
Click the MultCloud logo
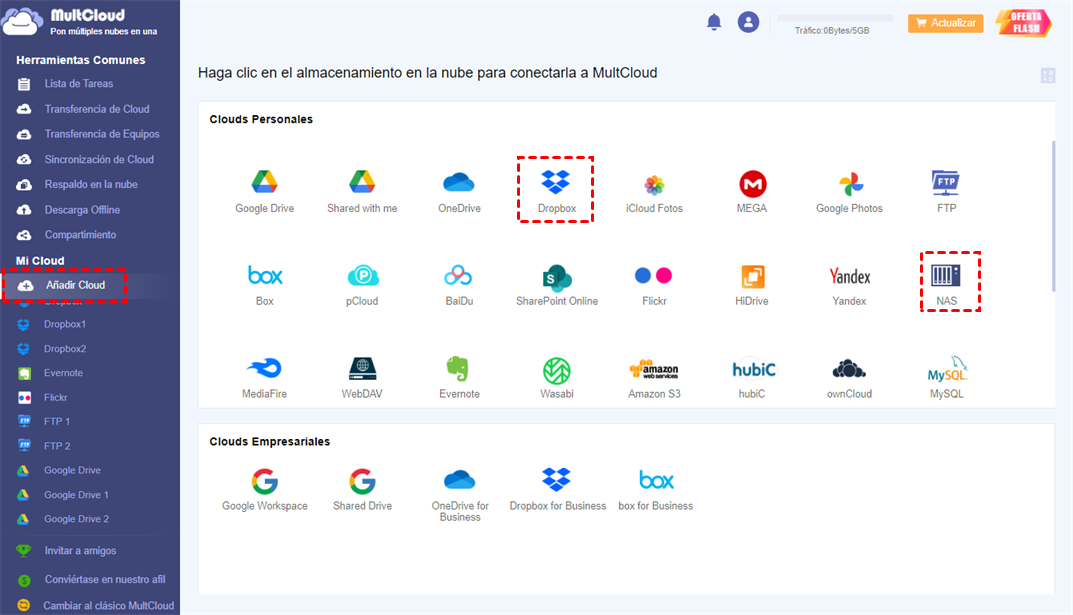pyautogui.click(x=80, y=21)
